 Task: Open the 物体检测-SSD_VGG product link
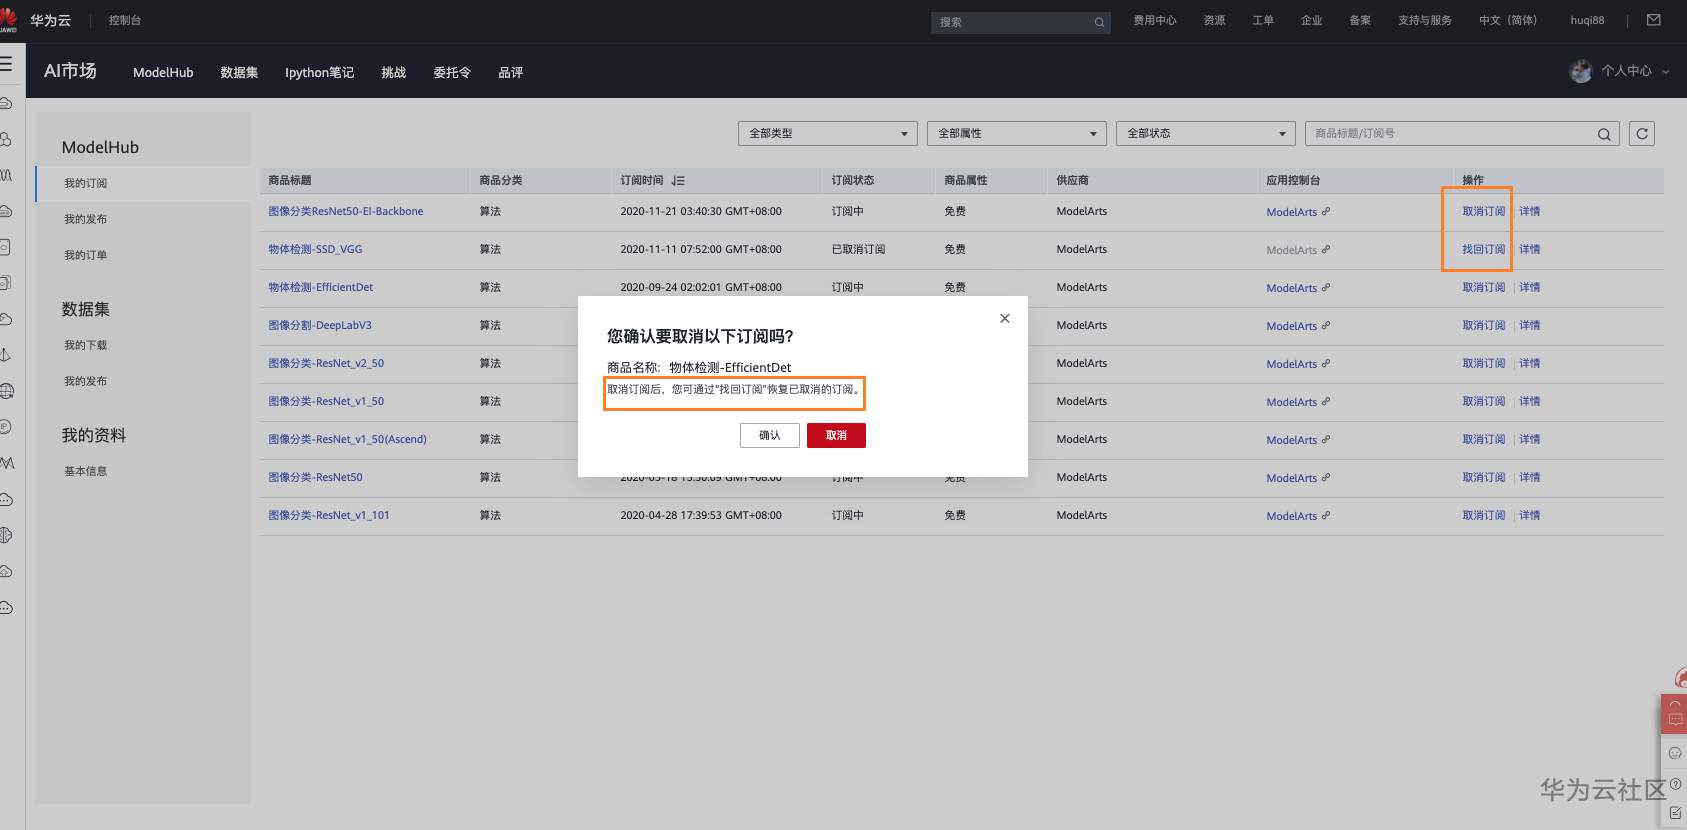315,250
